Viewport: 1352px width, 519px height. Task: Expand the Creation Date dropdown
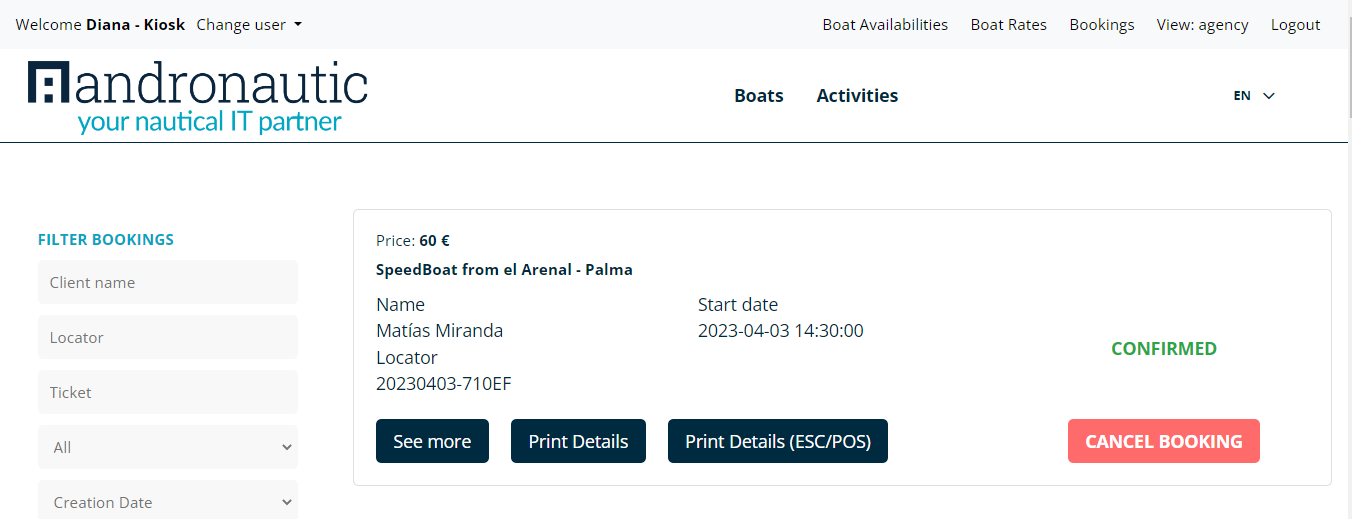[x=168, y=500]
